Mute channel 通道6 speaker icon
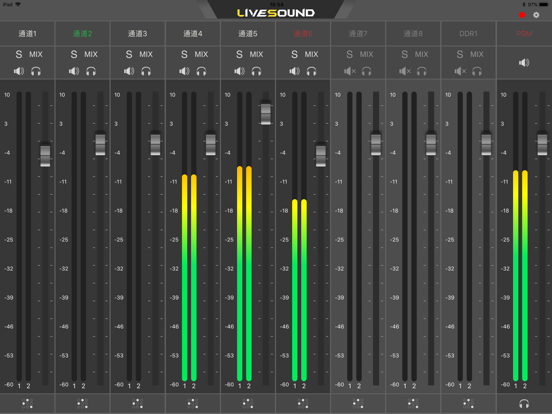The width and height of the screenshot is (552, 414). point(294,71)
